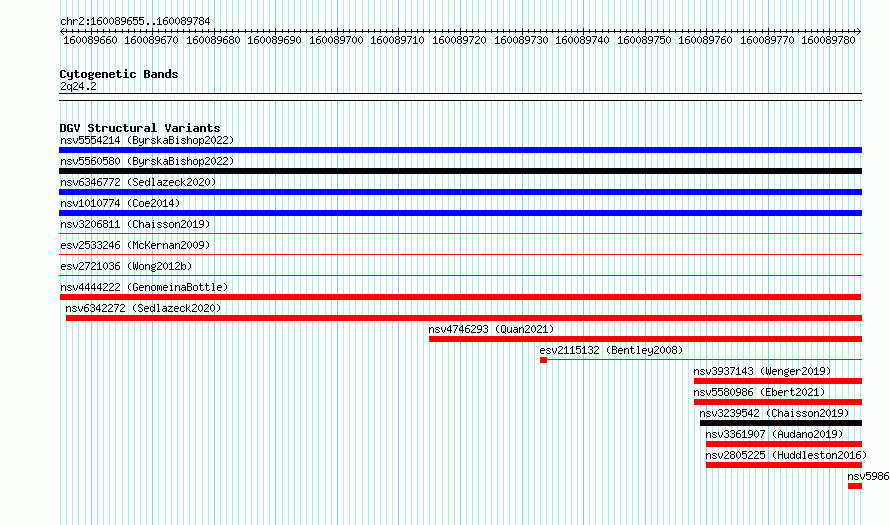
Task: Open nsv5580986 (Ebert2021) variant
Action: tap(759, 392)
